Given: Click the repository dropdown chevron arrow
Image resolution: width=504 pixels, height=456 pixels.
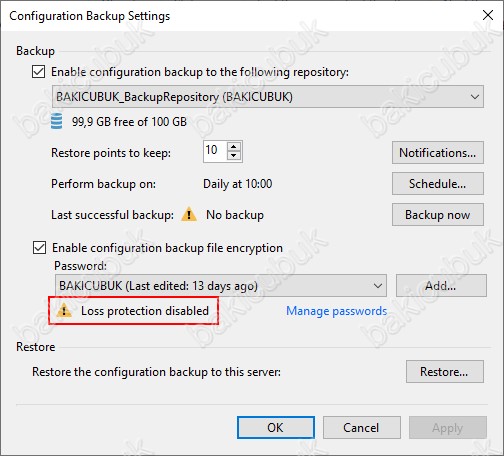Looking at the screenshot, I should pos(475,97).
